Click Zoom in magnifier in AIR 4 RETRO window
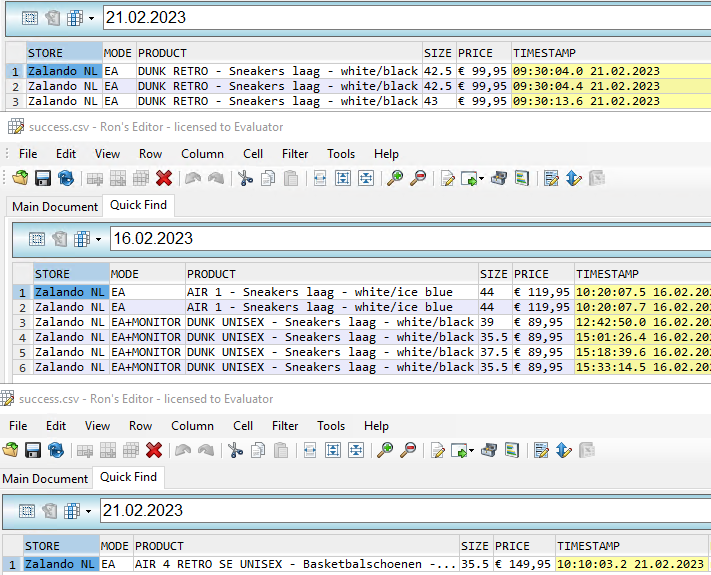 click(x=385, y=450)
